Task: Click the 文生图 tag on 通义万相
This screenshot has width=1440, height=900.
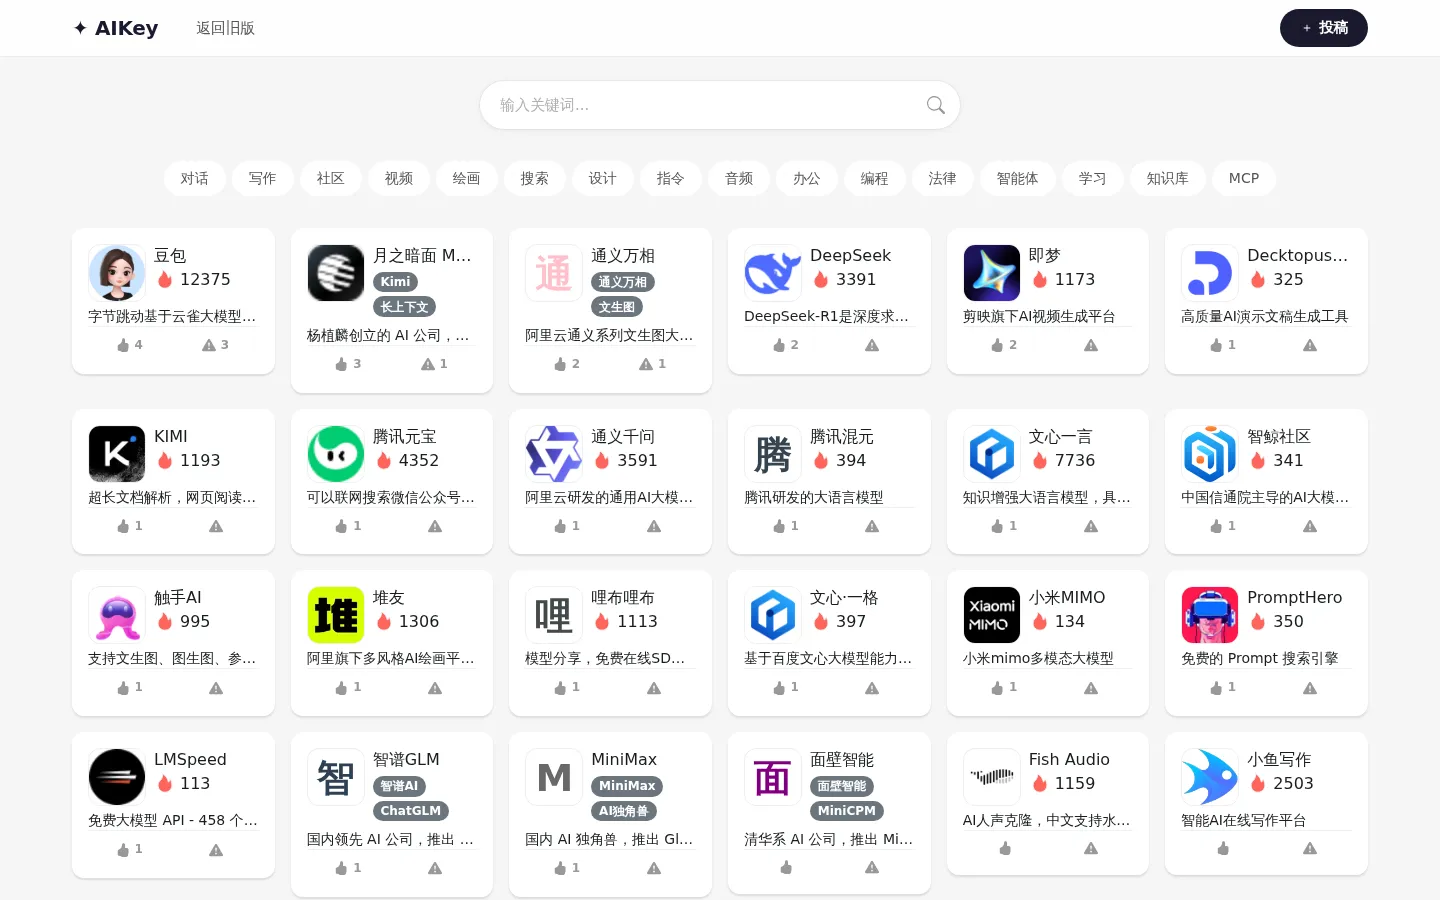Action: (x=617, y=307)
